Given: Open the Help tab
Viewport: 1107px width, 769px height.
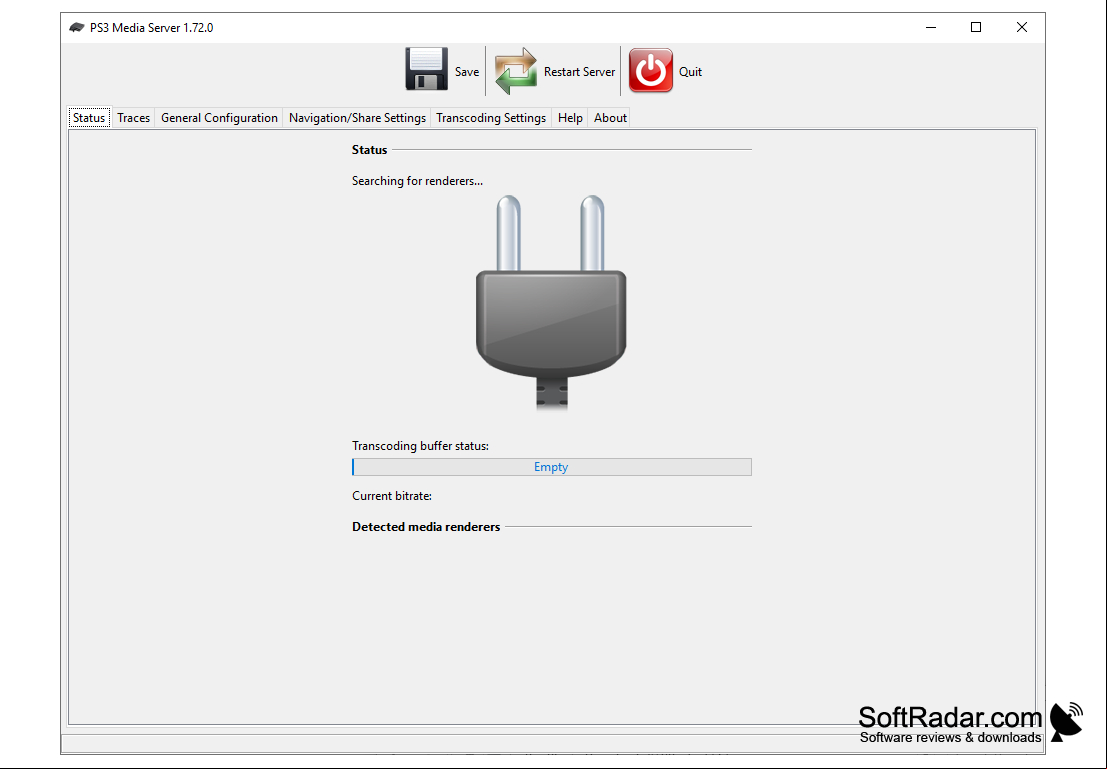Looking at the screenshot, I should [x=570, y=118].
